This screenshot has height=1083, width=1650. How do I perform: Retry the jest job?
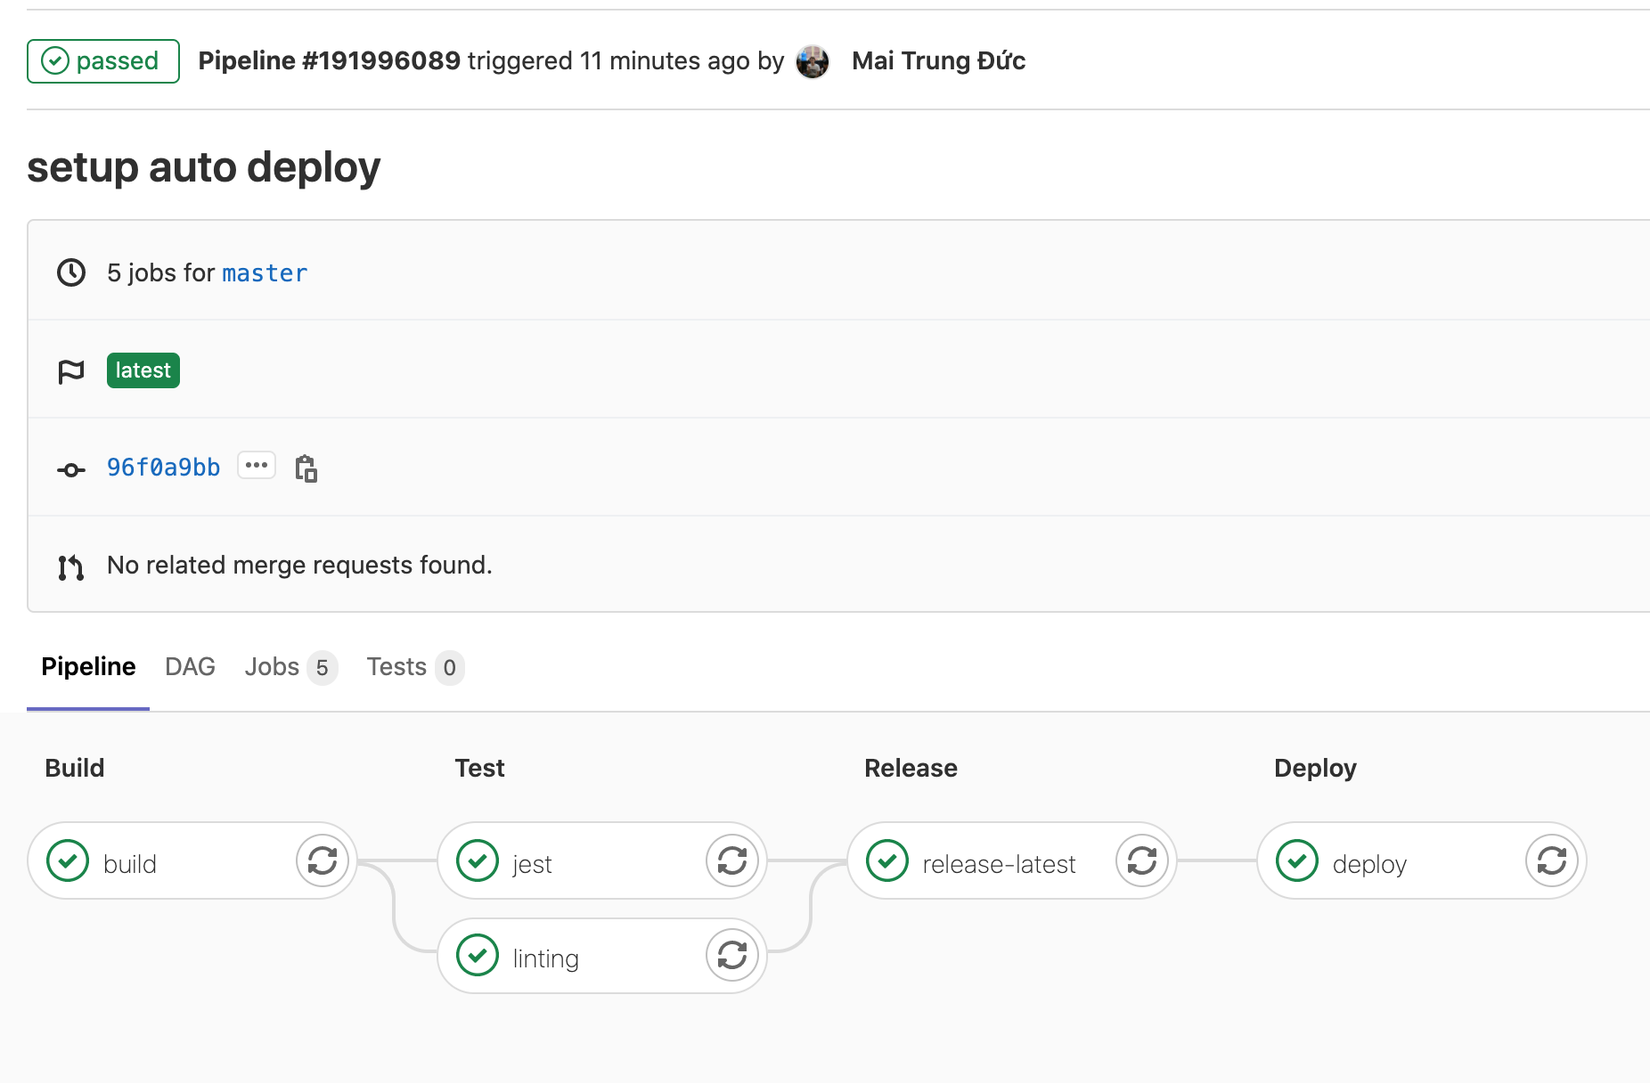click(x=732, y=861)
